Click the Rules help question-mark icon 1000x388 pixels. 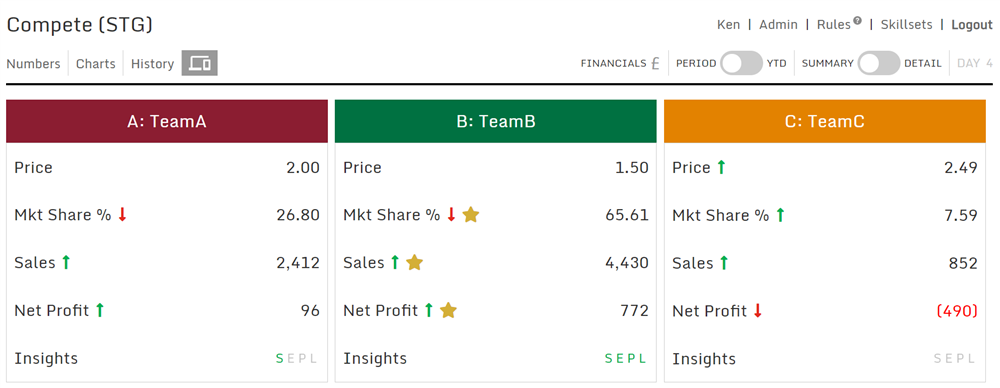pyautogui.click(x=857, y=20)
